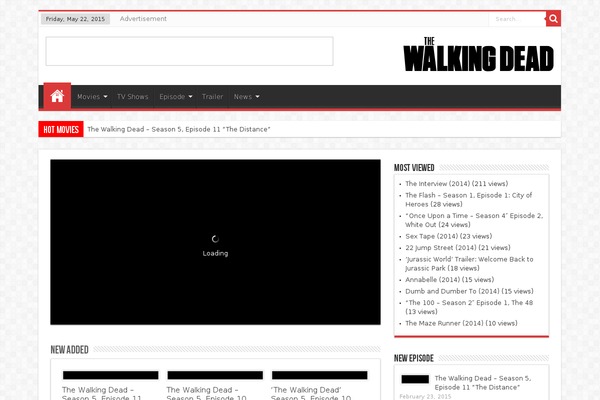Open New Episode thumbnail for The Distance
Screen dimensions: 600x400
pyautogui.click(x=415, y=379)
